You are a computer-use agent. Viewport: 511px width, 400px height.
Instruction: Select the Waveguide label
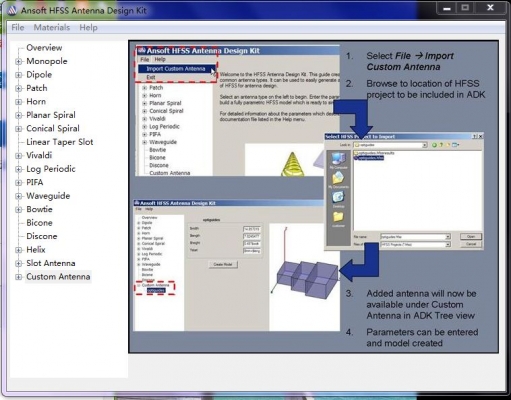click(48, 196)
